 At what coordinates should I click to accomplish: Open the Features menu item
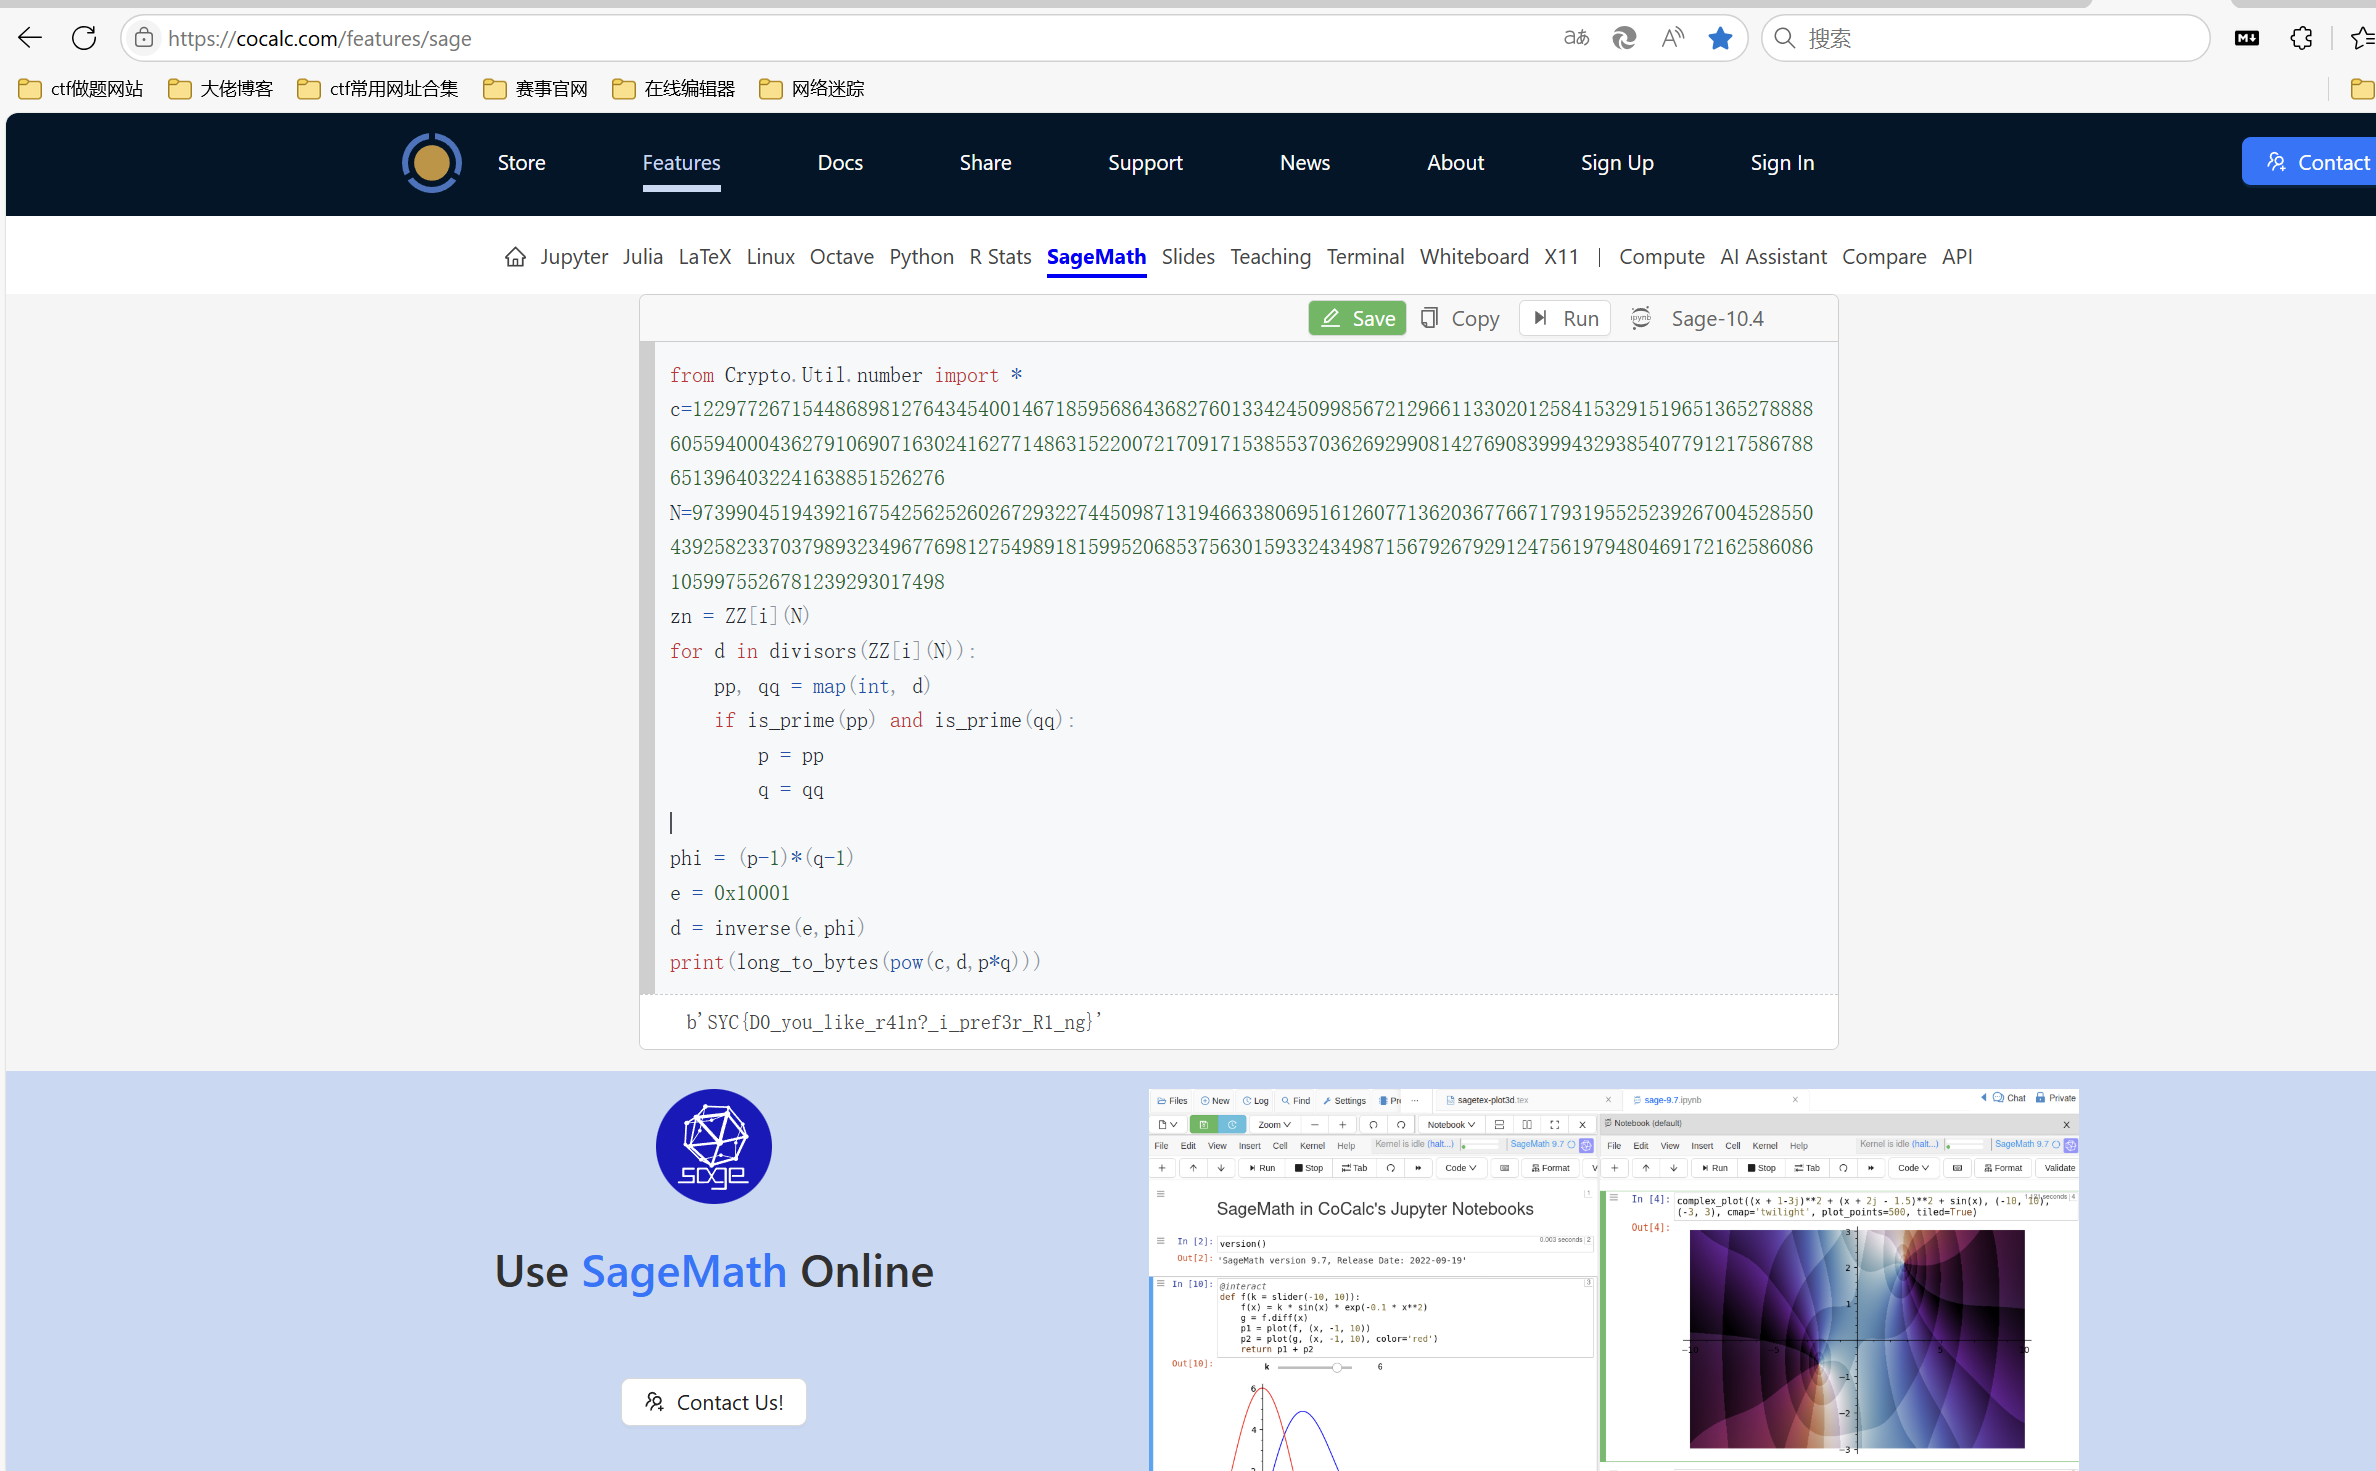(x=681, y=163)
